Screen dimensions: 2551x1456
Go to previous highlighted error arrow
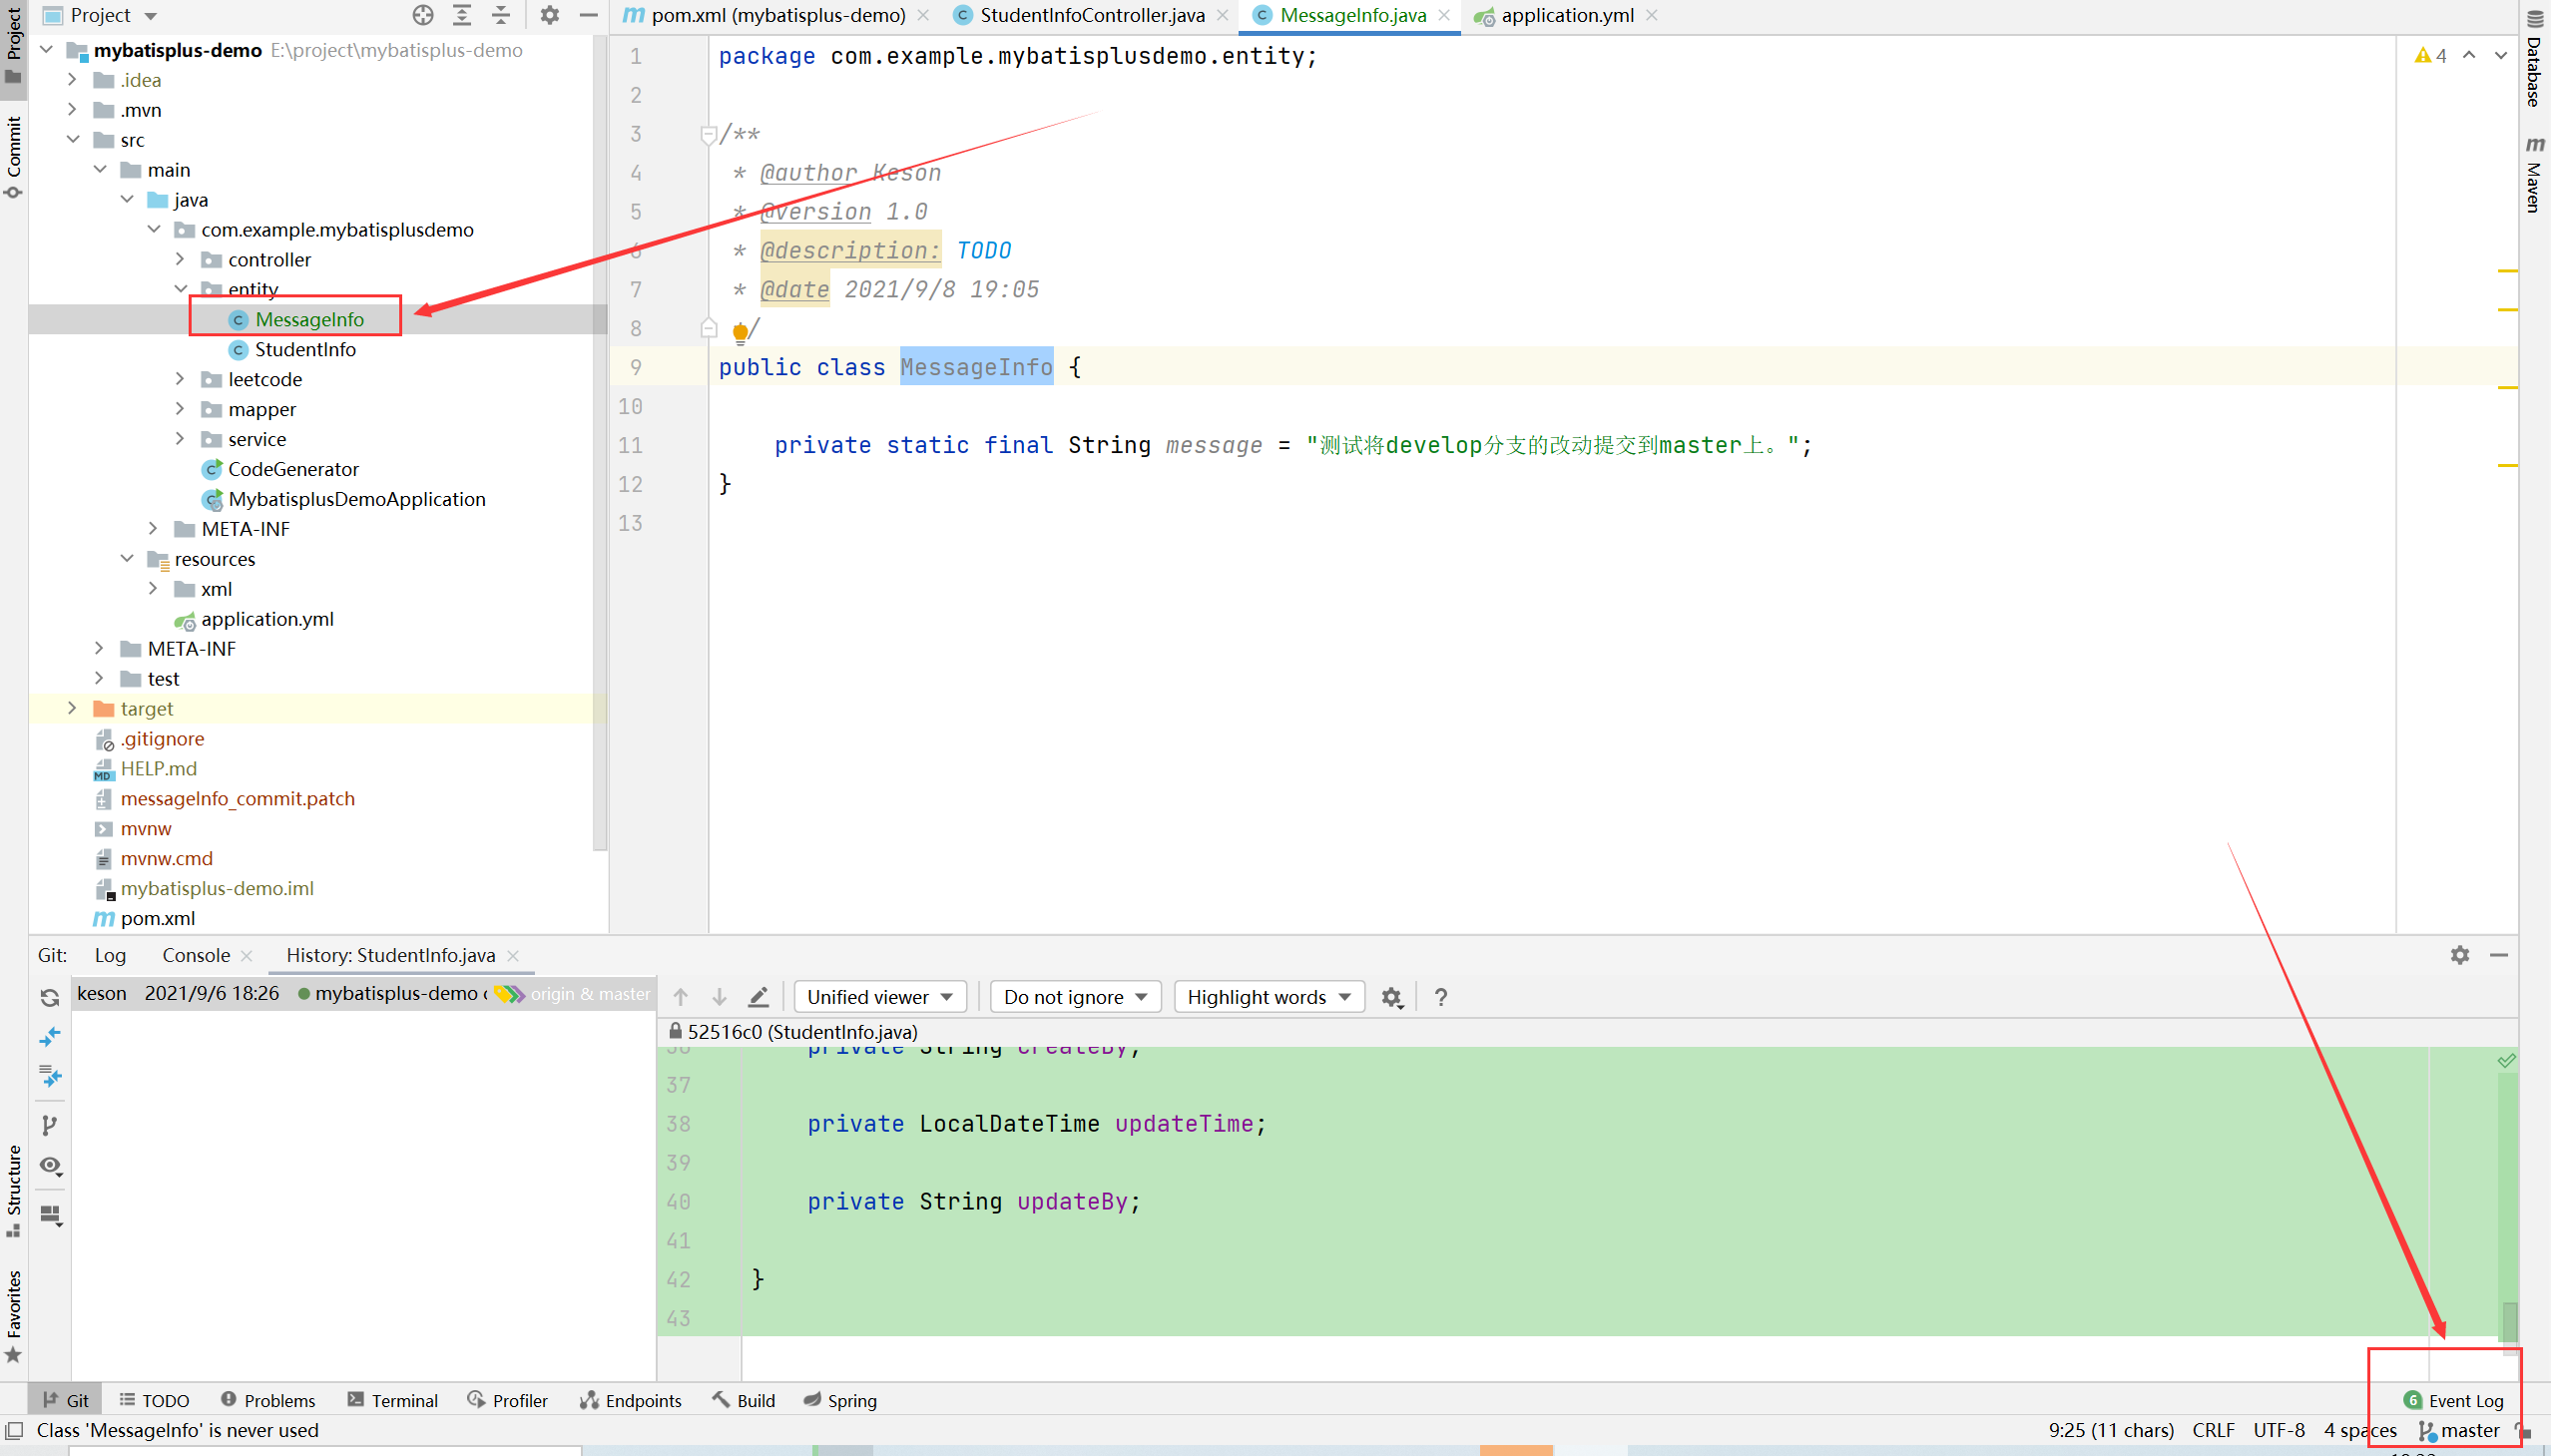(x=2469, y=56)
